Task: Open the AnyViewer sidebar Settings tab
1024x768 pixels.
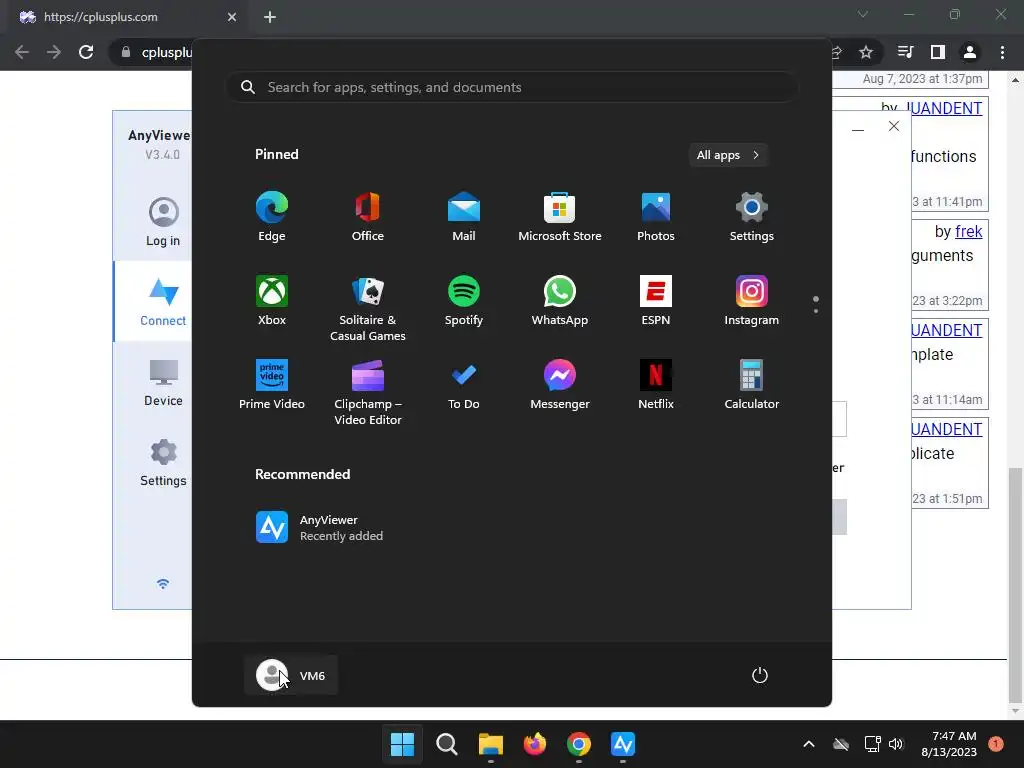Action: 163,462
